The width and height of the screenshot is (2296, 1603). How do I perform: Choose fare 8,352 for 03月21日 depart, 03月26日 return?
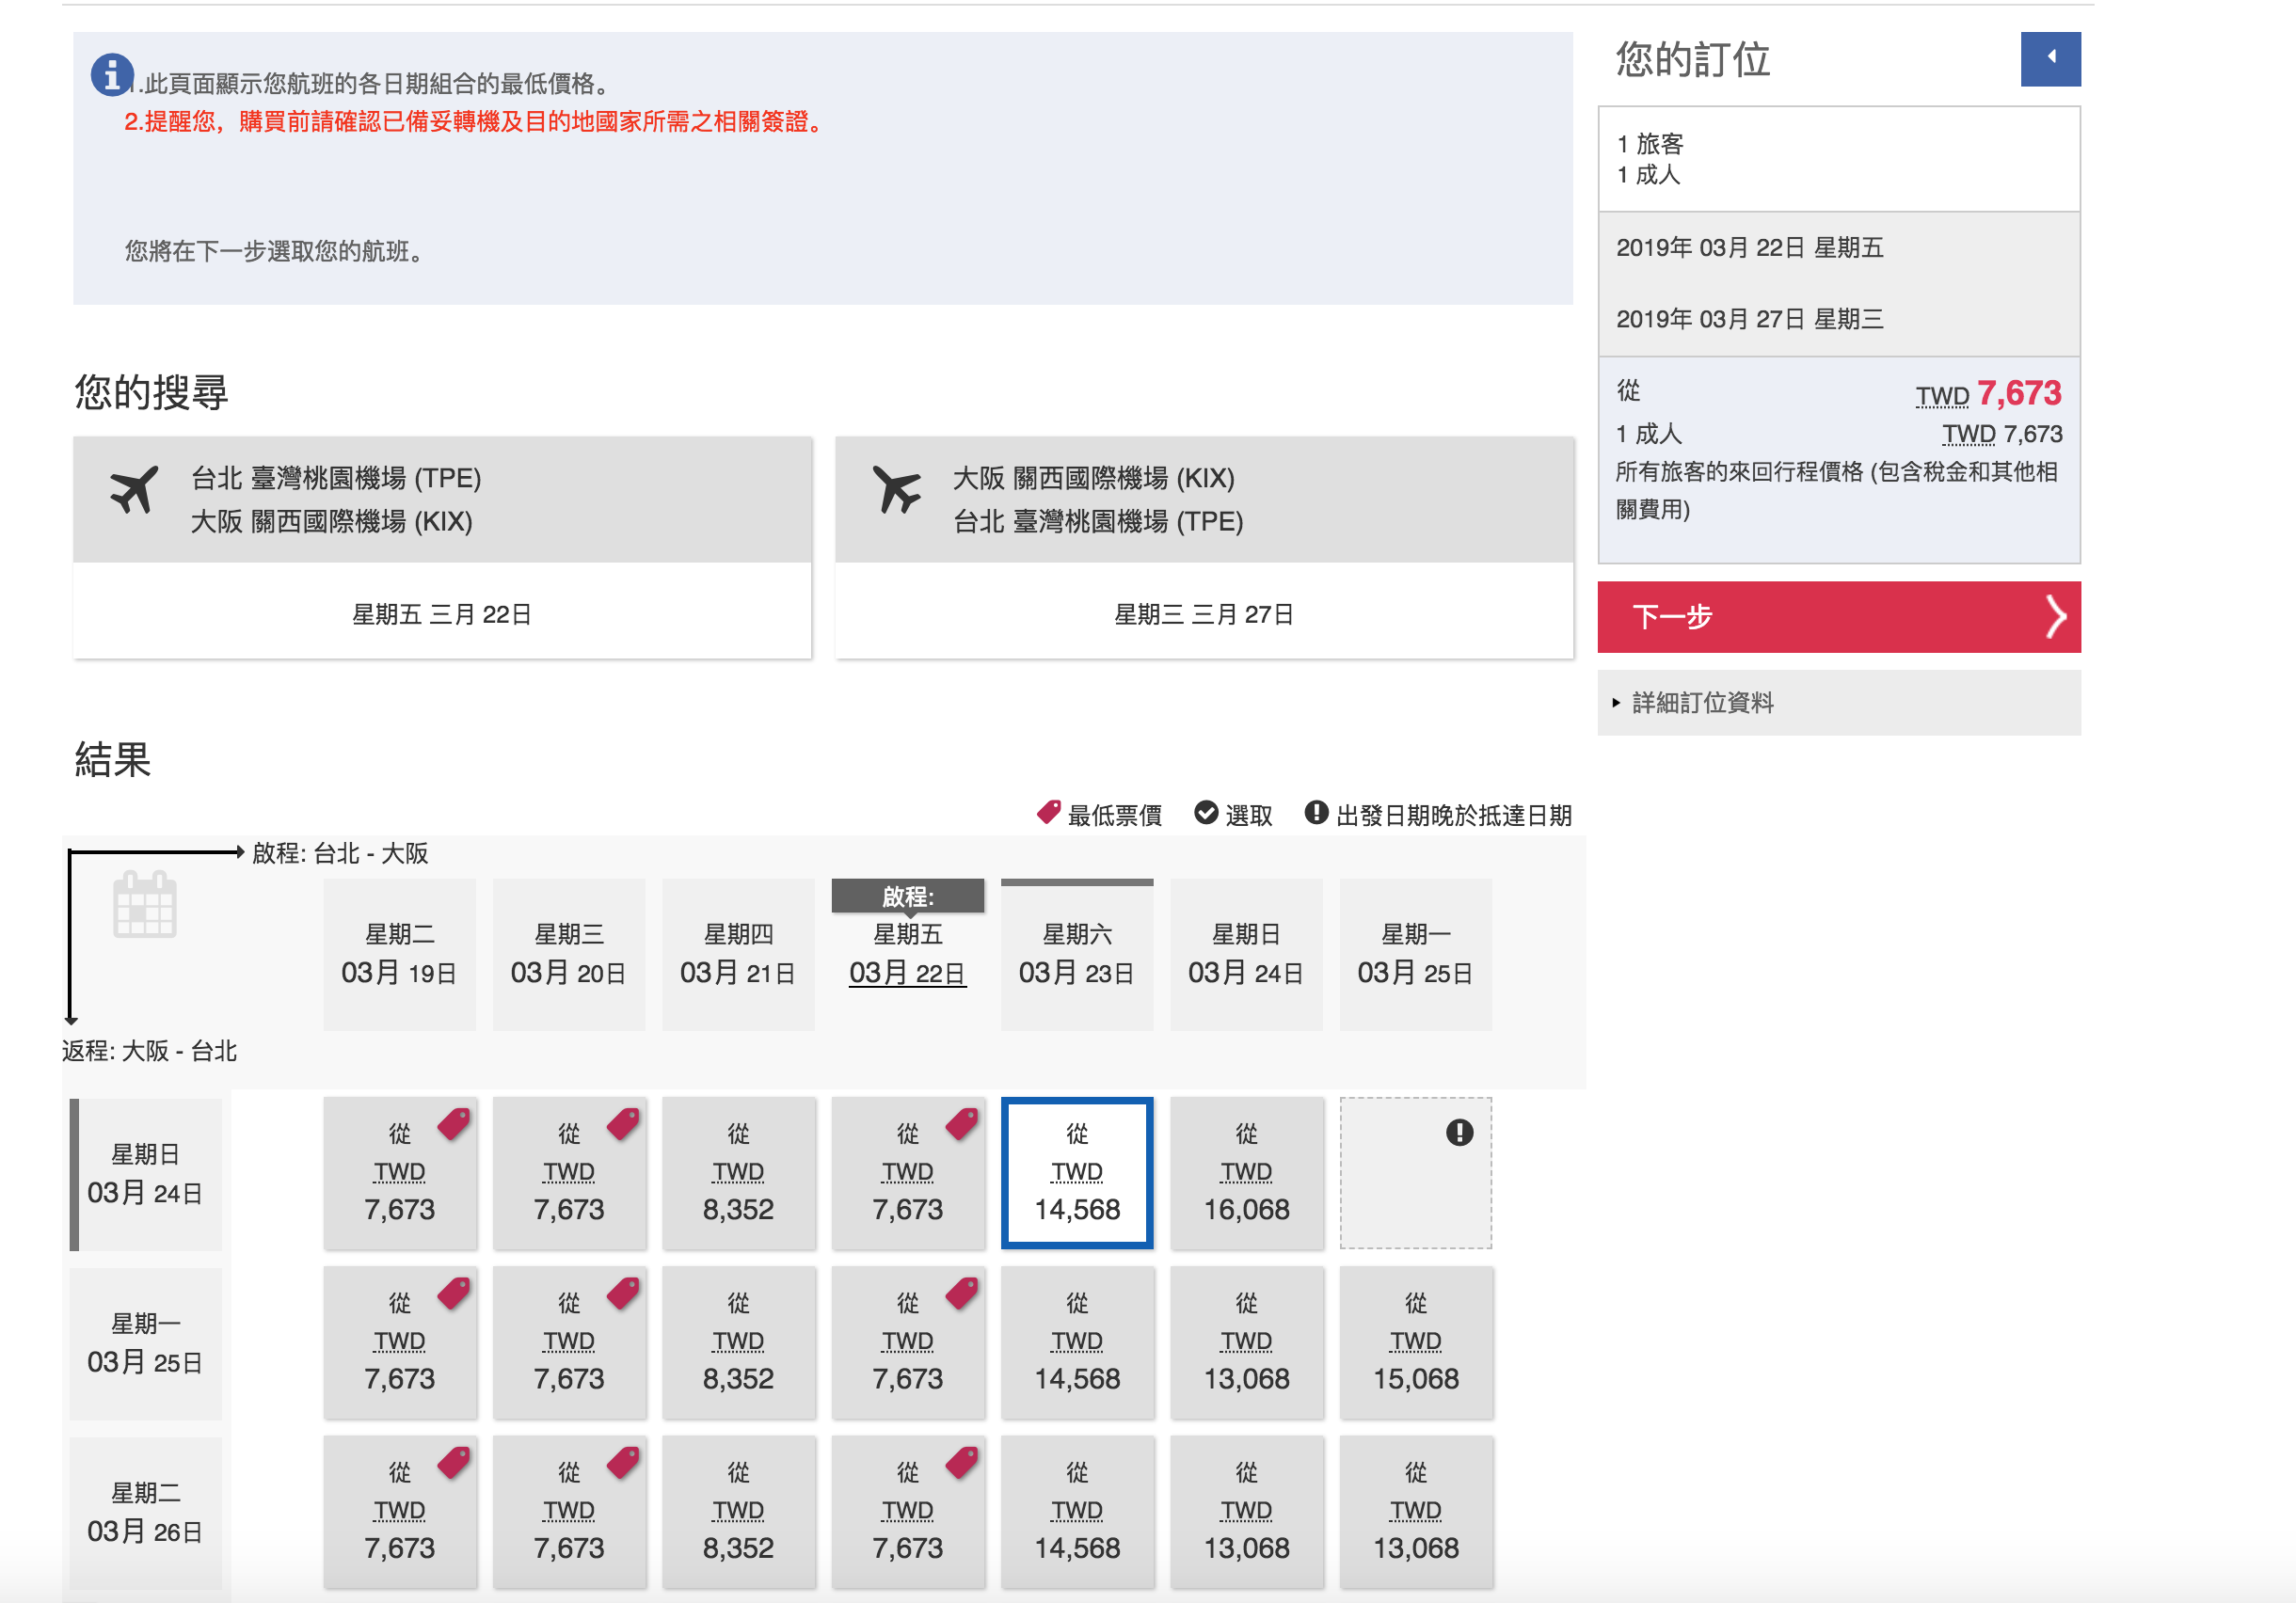[x=738, y=1512]
